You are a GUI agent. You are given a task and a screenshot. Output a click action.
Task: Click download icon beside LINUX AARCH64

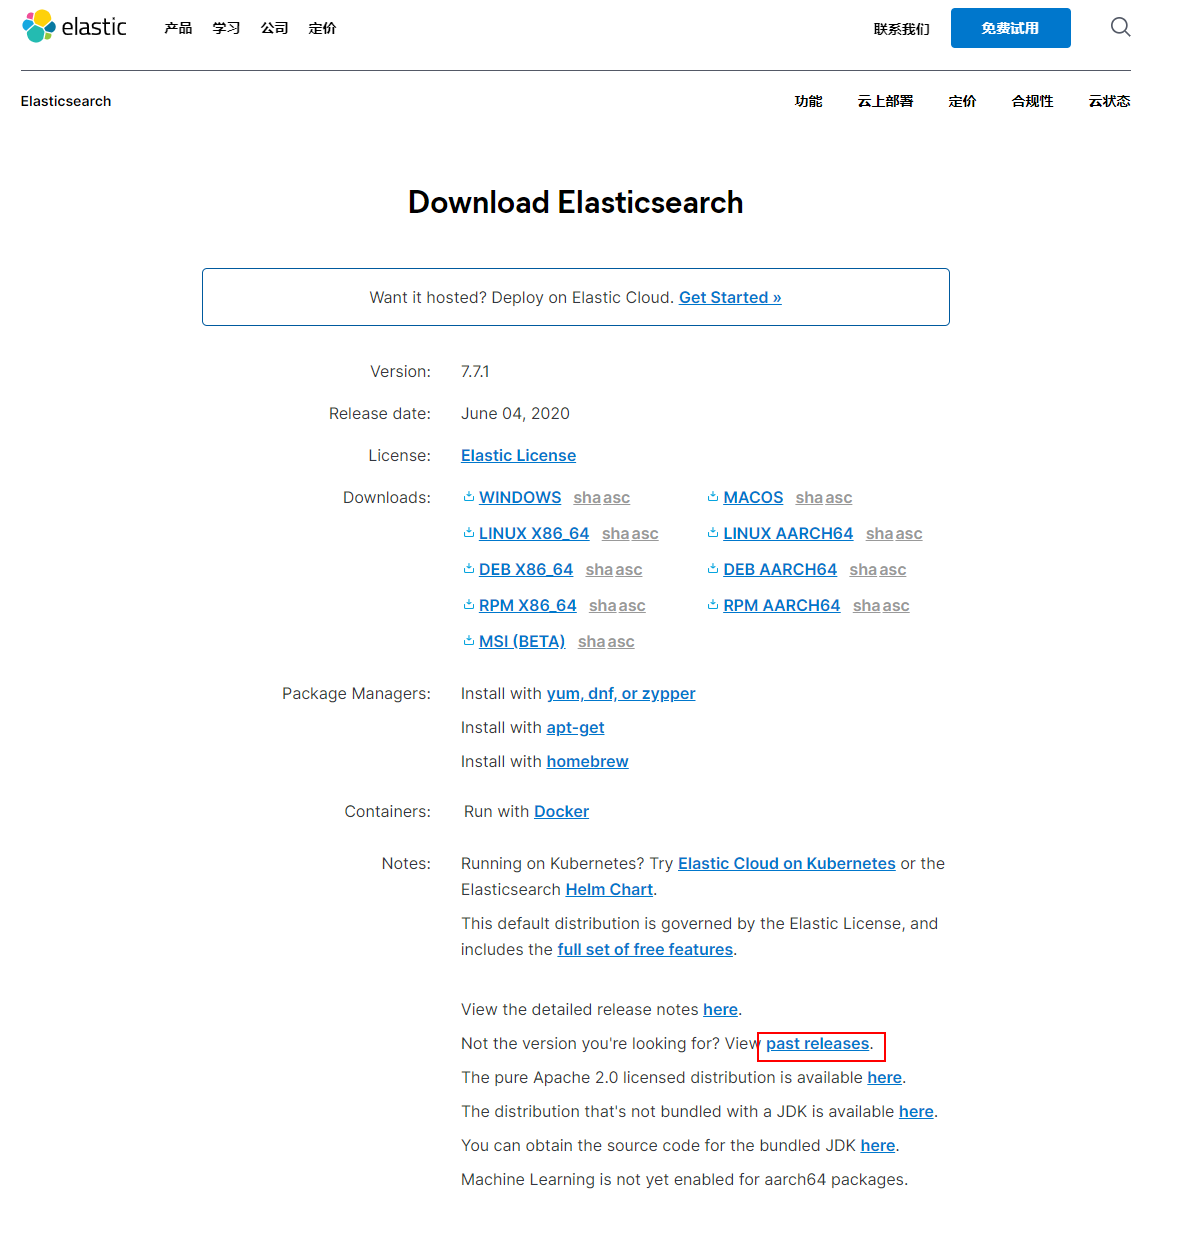(x=713, y=533)
